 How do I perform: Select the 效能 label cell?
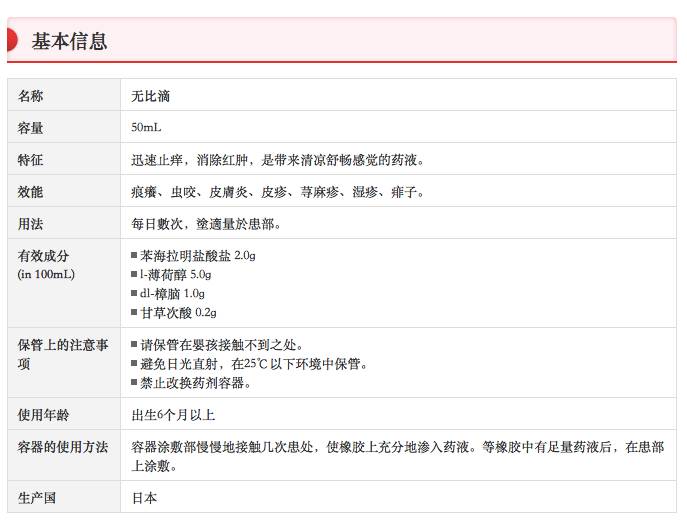point(64,191)
